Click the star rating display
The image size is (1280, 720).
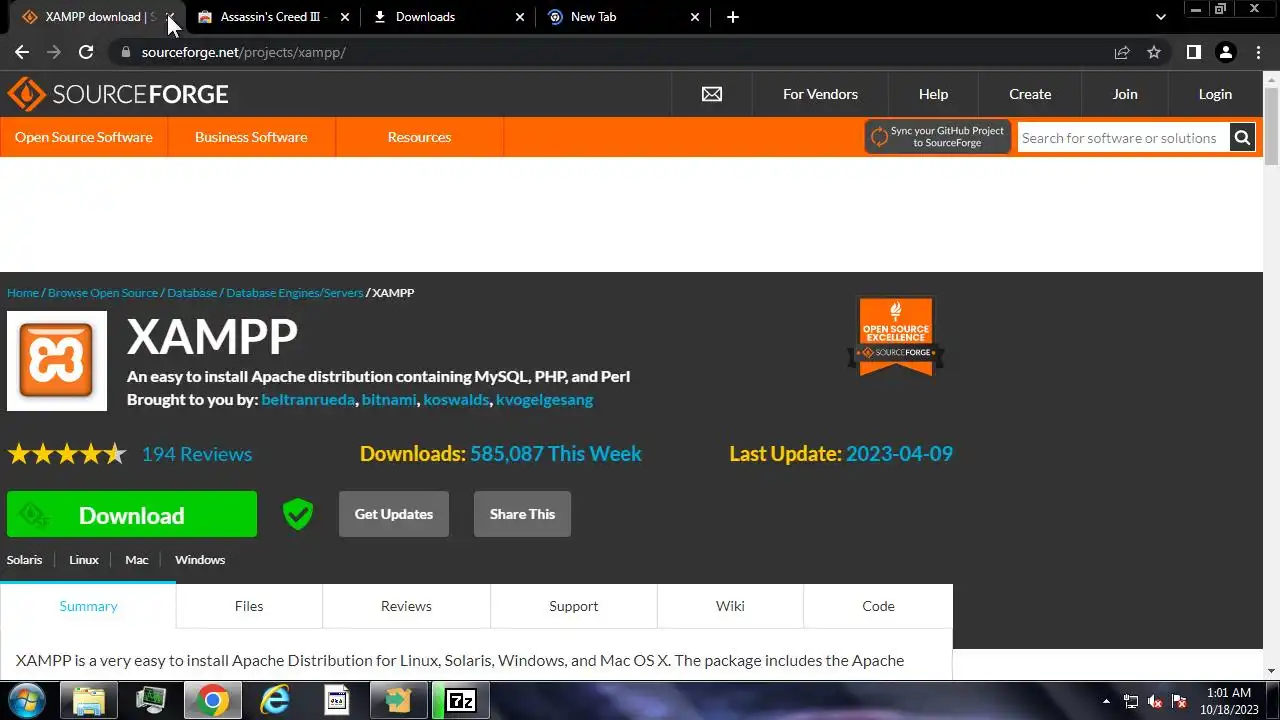[67, 454]
